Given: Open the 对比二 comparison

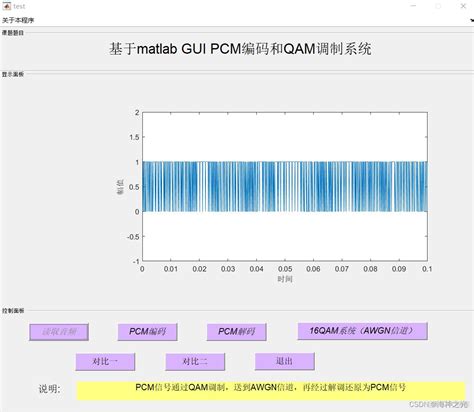Looking at the screenshot, I should [x=195, y=362].
